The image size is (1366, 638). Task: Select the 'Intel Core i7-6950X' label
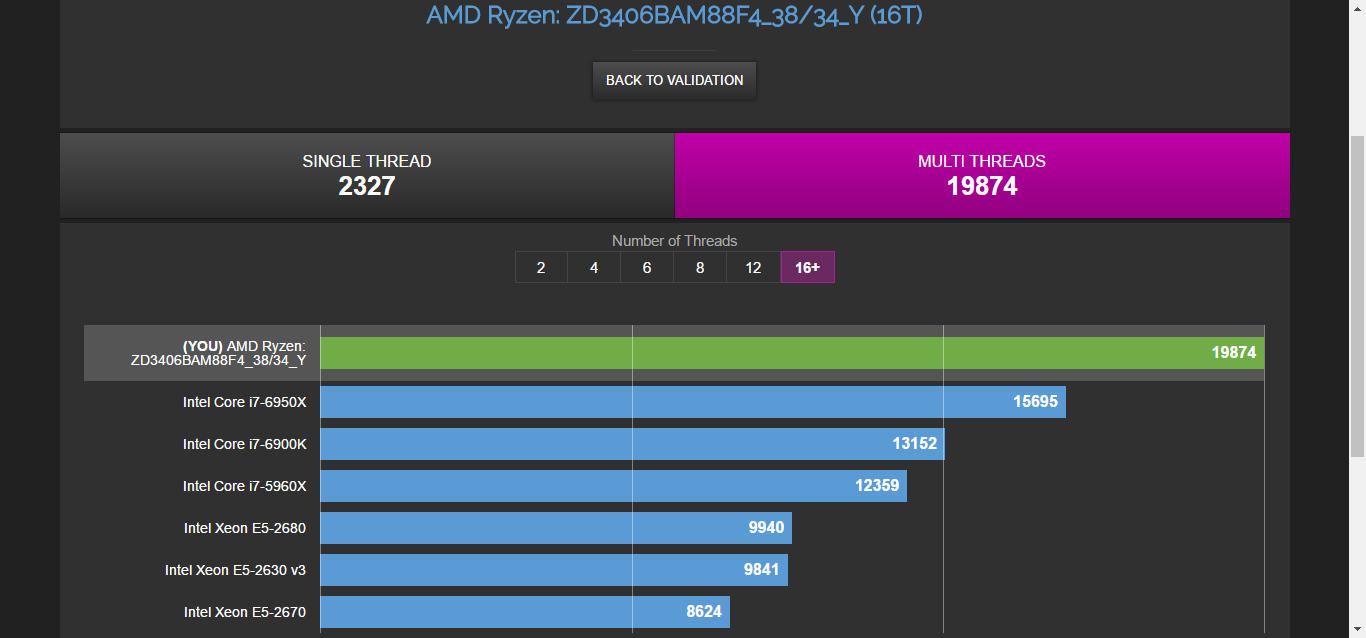point(245,402)
